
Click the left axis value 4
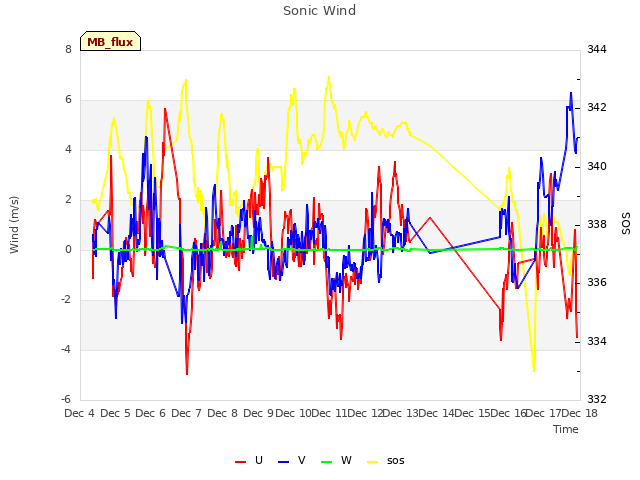[x=68, y=149]
